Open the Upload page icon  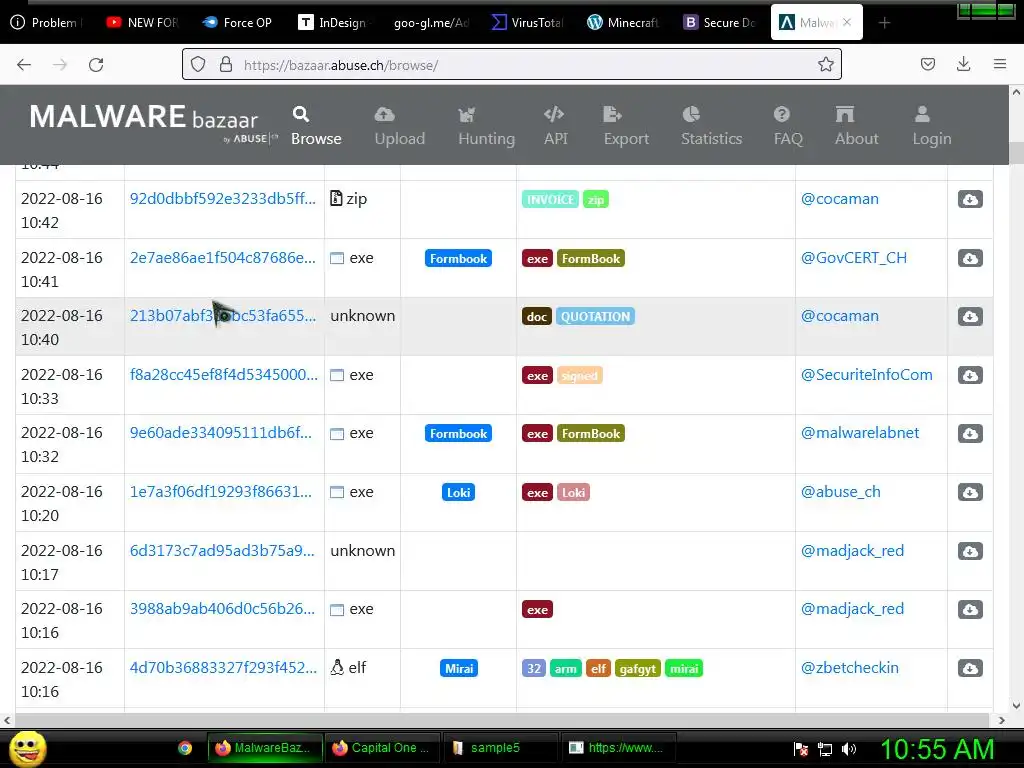click(x=385, y=115)
